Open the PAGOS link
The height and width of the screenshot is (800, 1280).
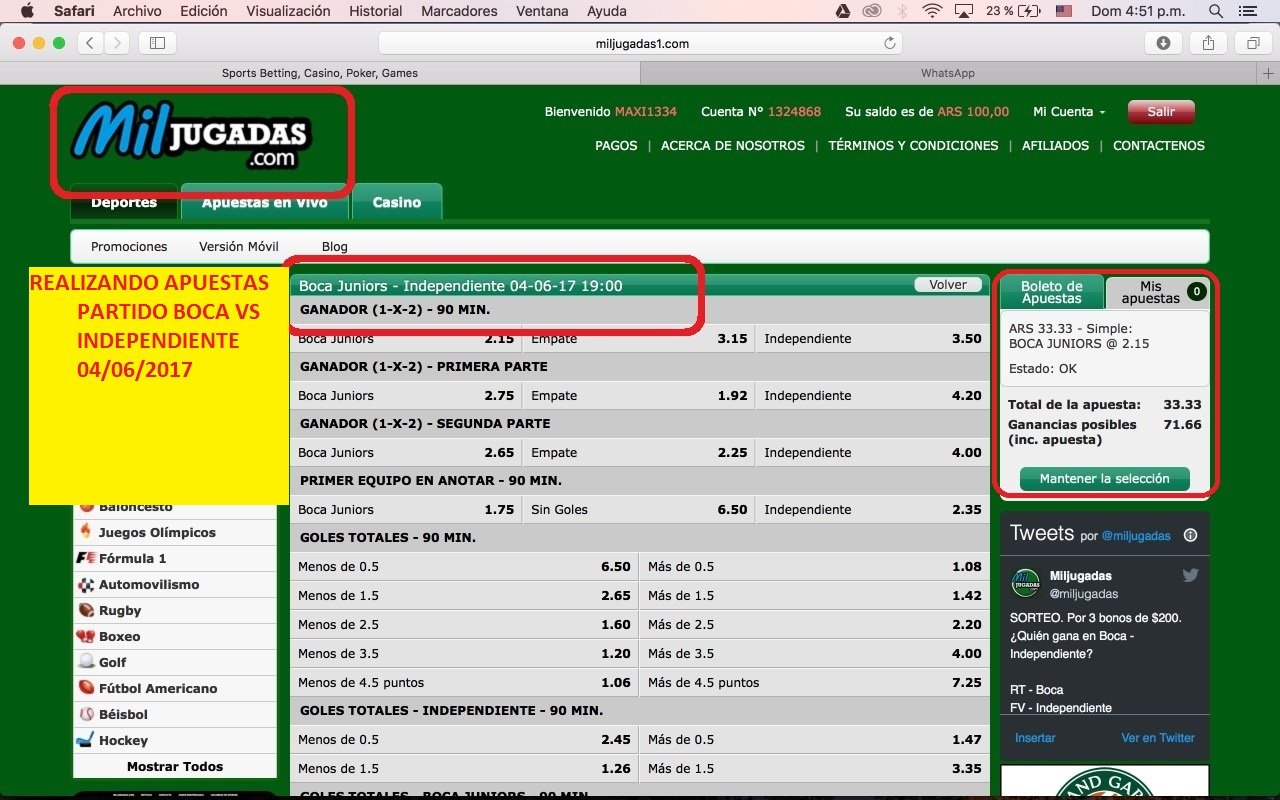coord(616,145)
